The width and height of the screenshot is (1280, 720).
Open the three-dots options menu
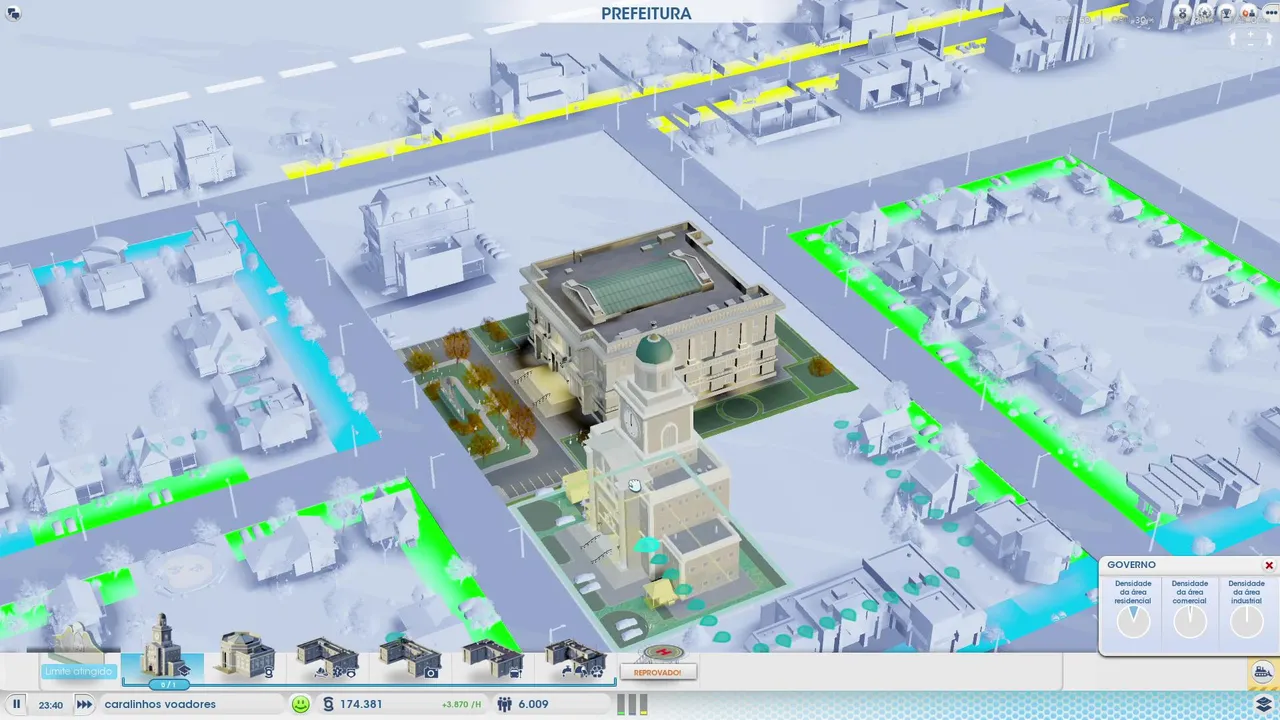tap(1271, 13)
